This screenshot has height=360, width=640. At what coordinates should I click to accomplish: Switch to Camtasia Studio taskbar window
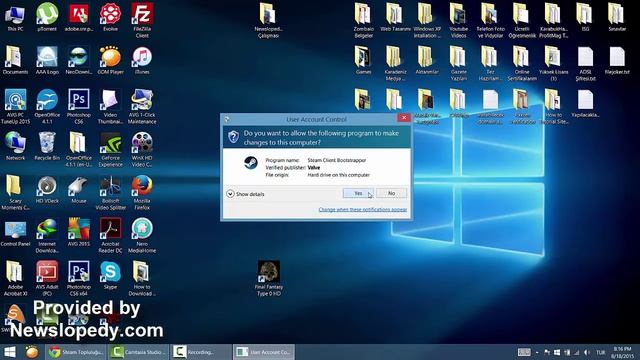point(139,352)
